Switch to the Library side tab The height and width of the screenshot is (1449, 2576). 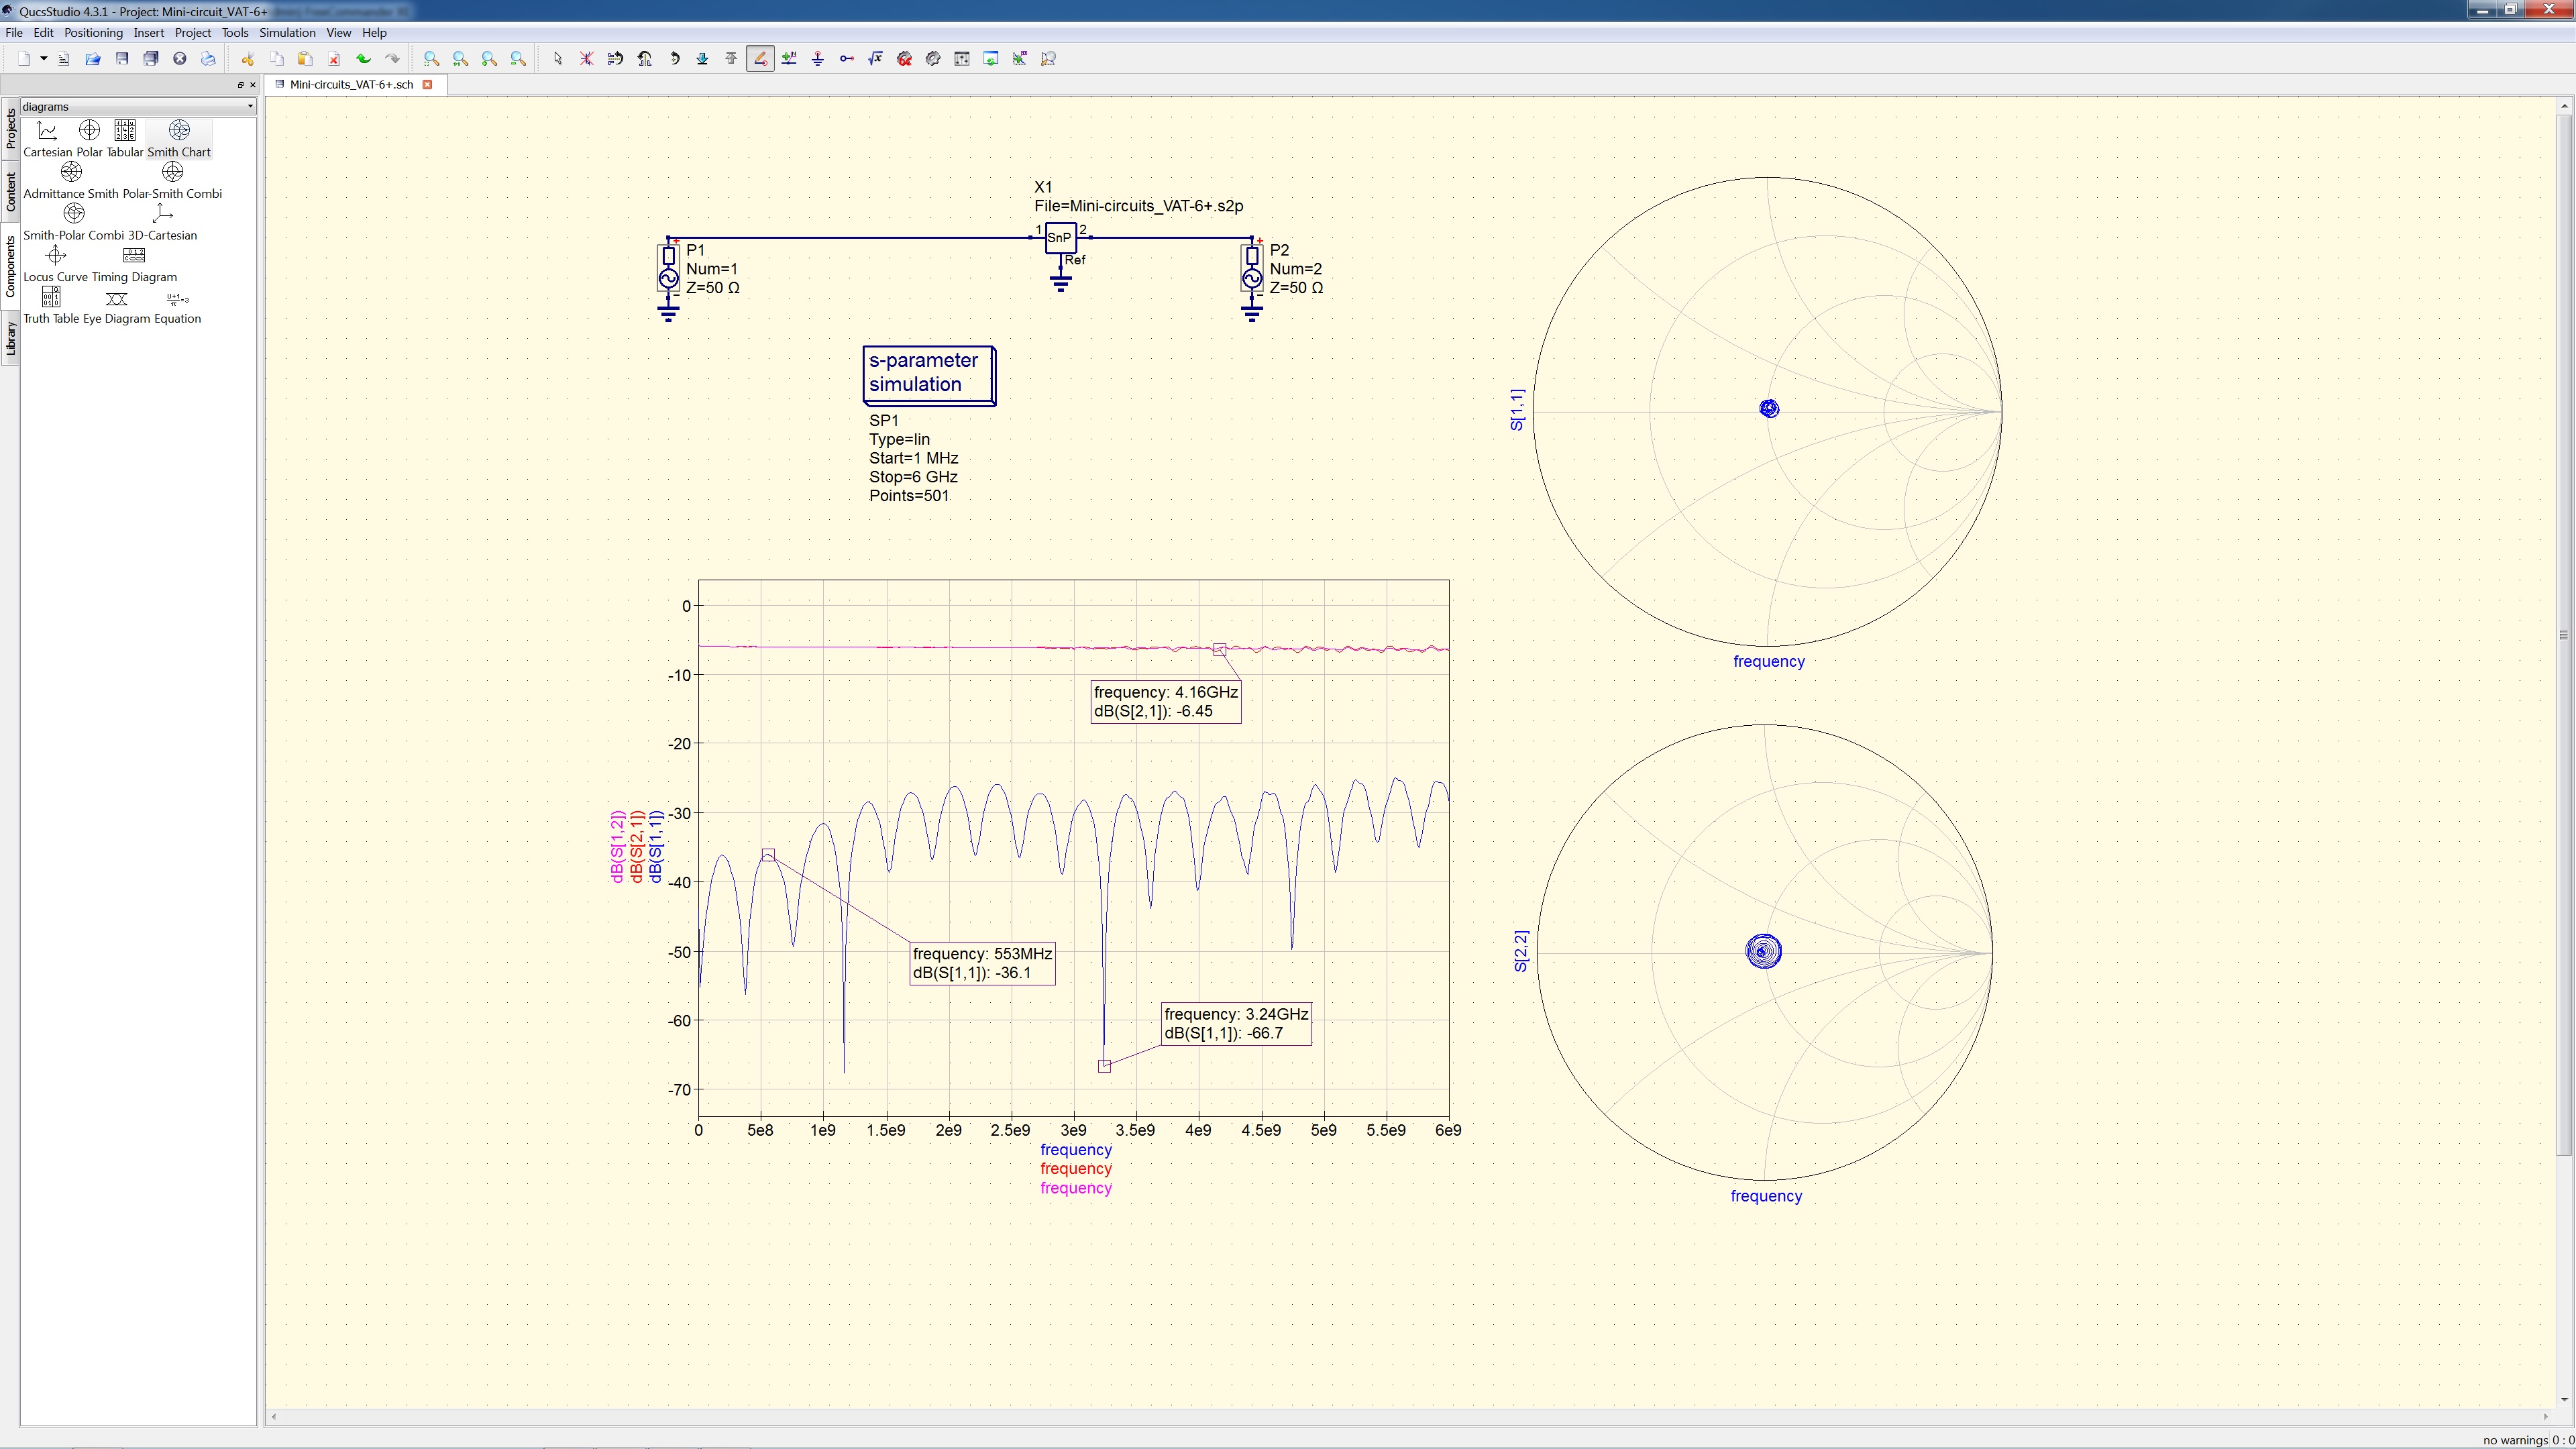[10, 338]
